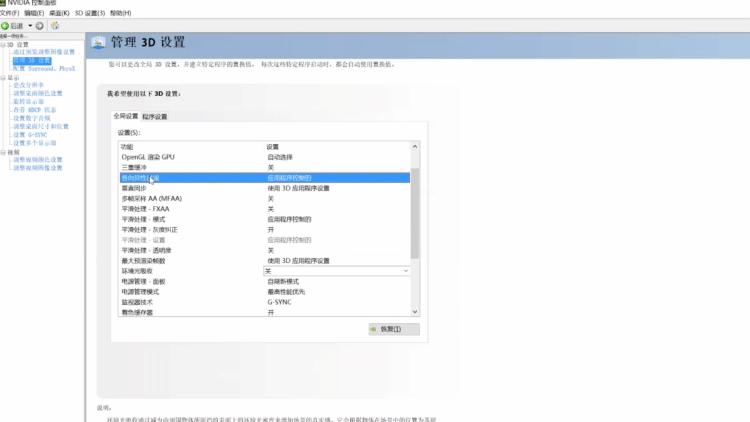Screen dimensions: 750x422
Task: Select the OpenGL 渲染 GPU row
Action: click(265, 157)
